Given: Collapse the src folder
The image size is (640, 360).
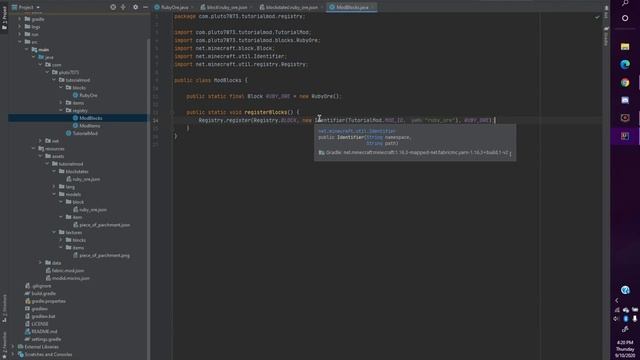Looking at the screenshot, I should click(19, 42).
